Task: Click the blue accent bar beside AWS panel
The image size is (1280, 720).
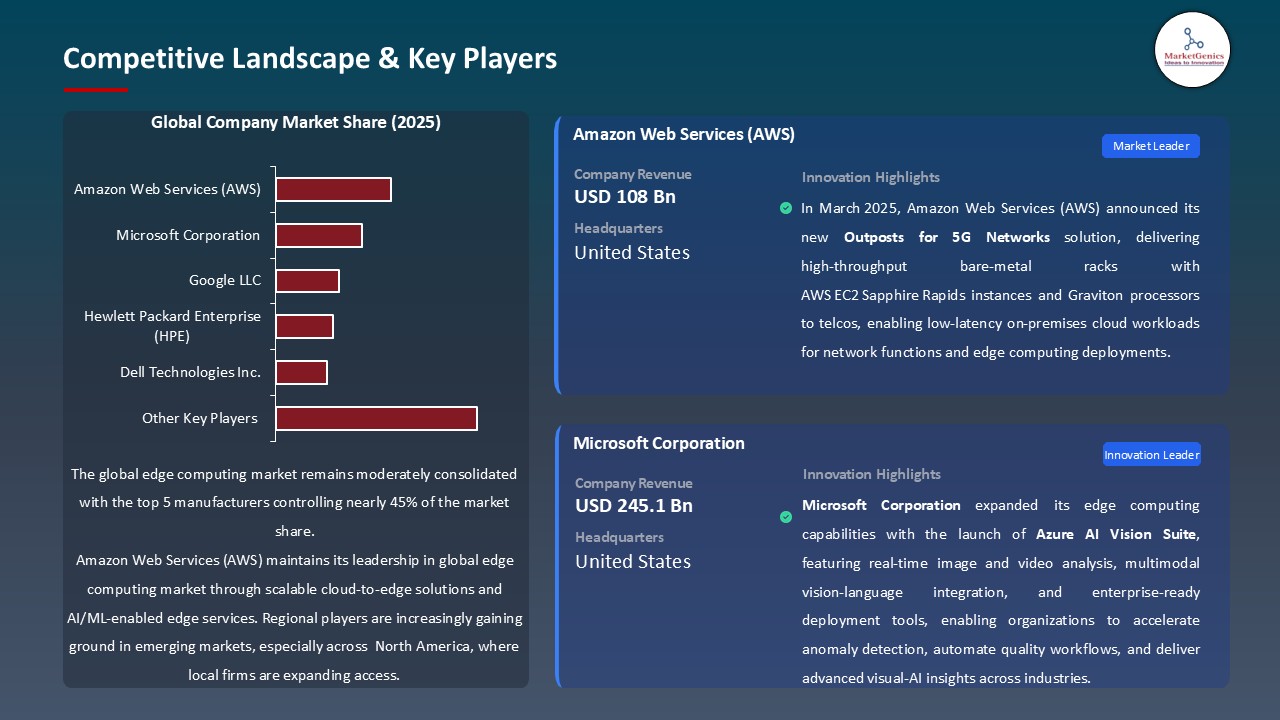Action: [x=557, y=255]
